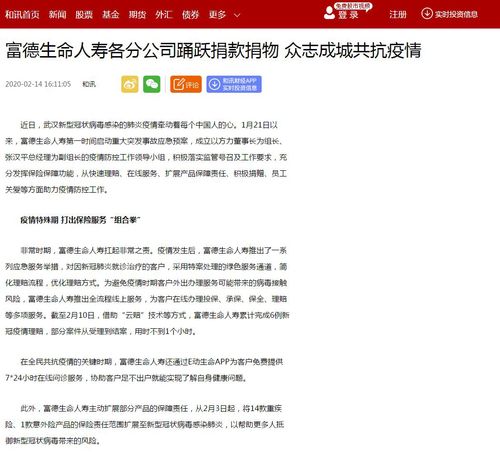Click 注册 link
The image size is (500, 459).
pos(398,14)
